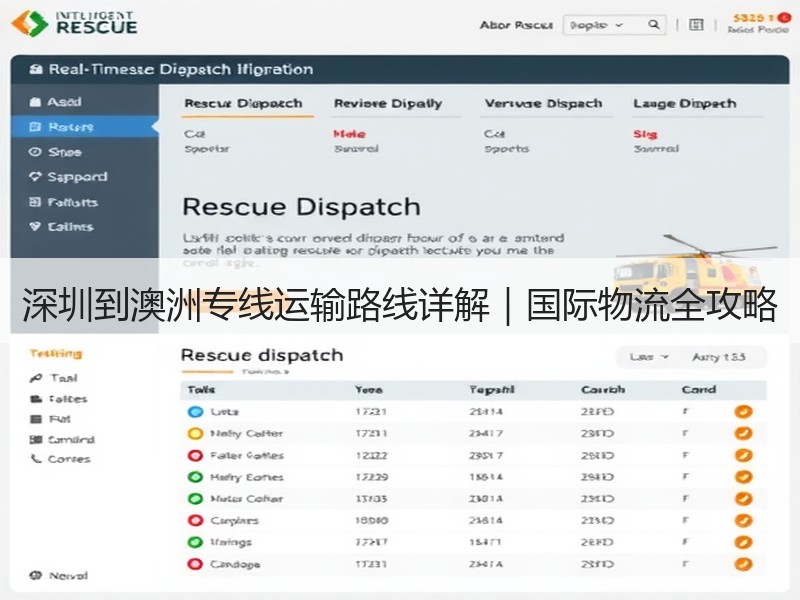Click the Norval icon at bottom
Viewport: 800px width, 600px height.
36,576
